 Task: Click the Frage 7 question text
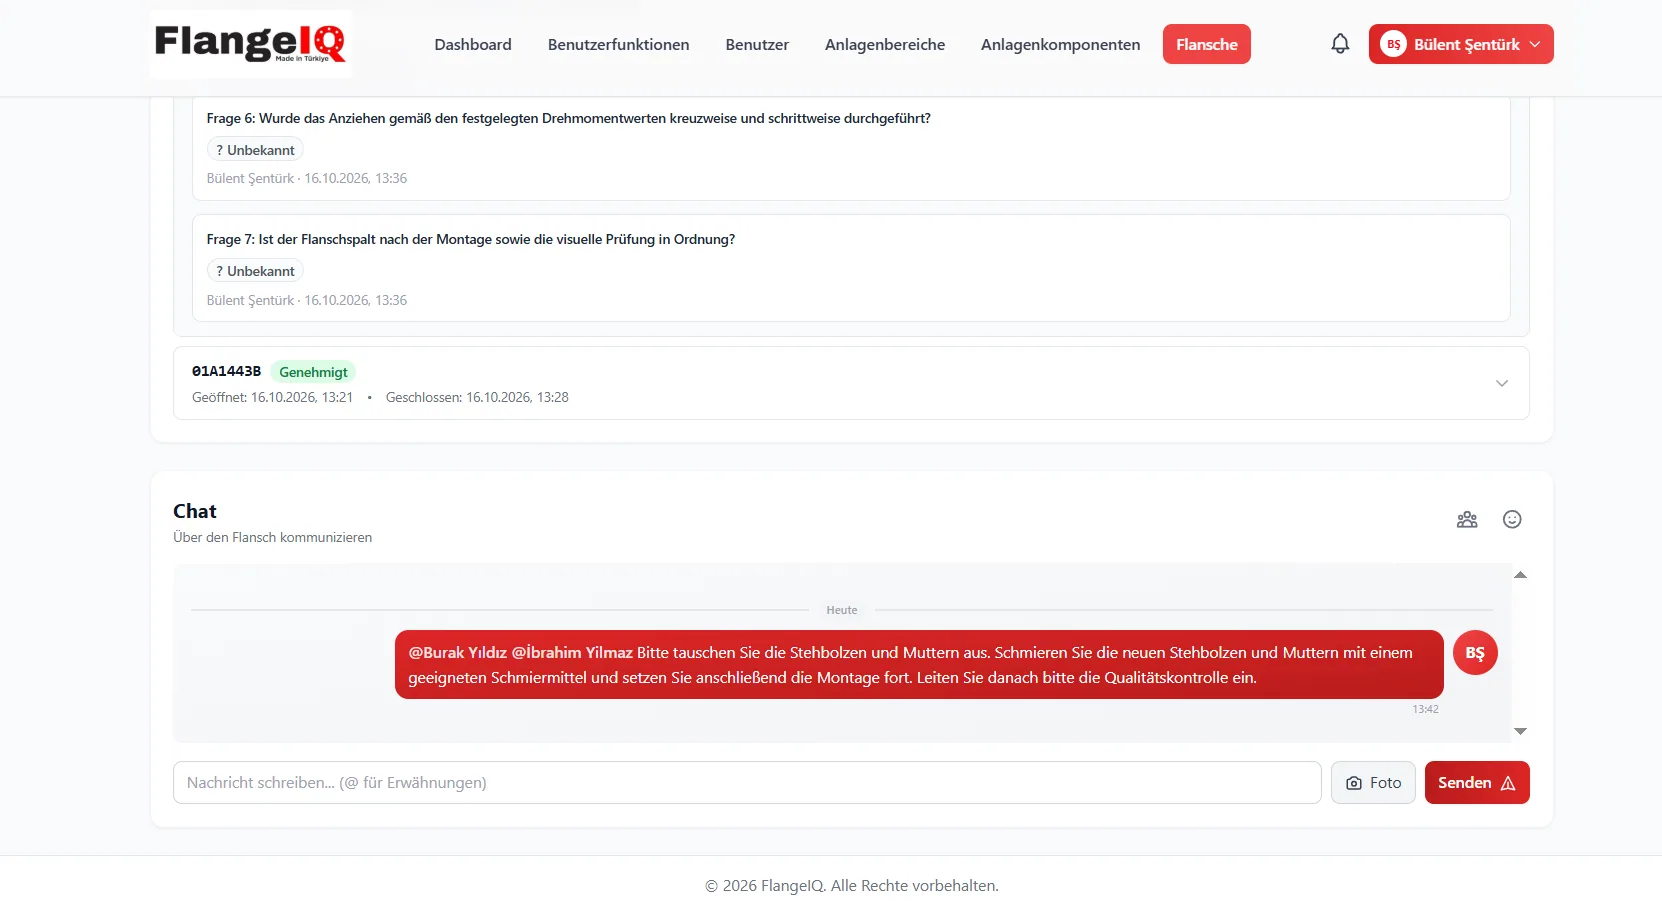point(470,239)
